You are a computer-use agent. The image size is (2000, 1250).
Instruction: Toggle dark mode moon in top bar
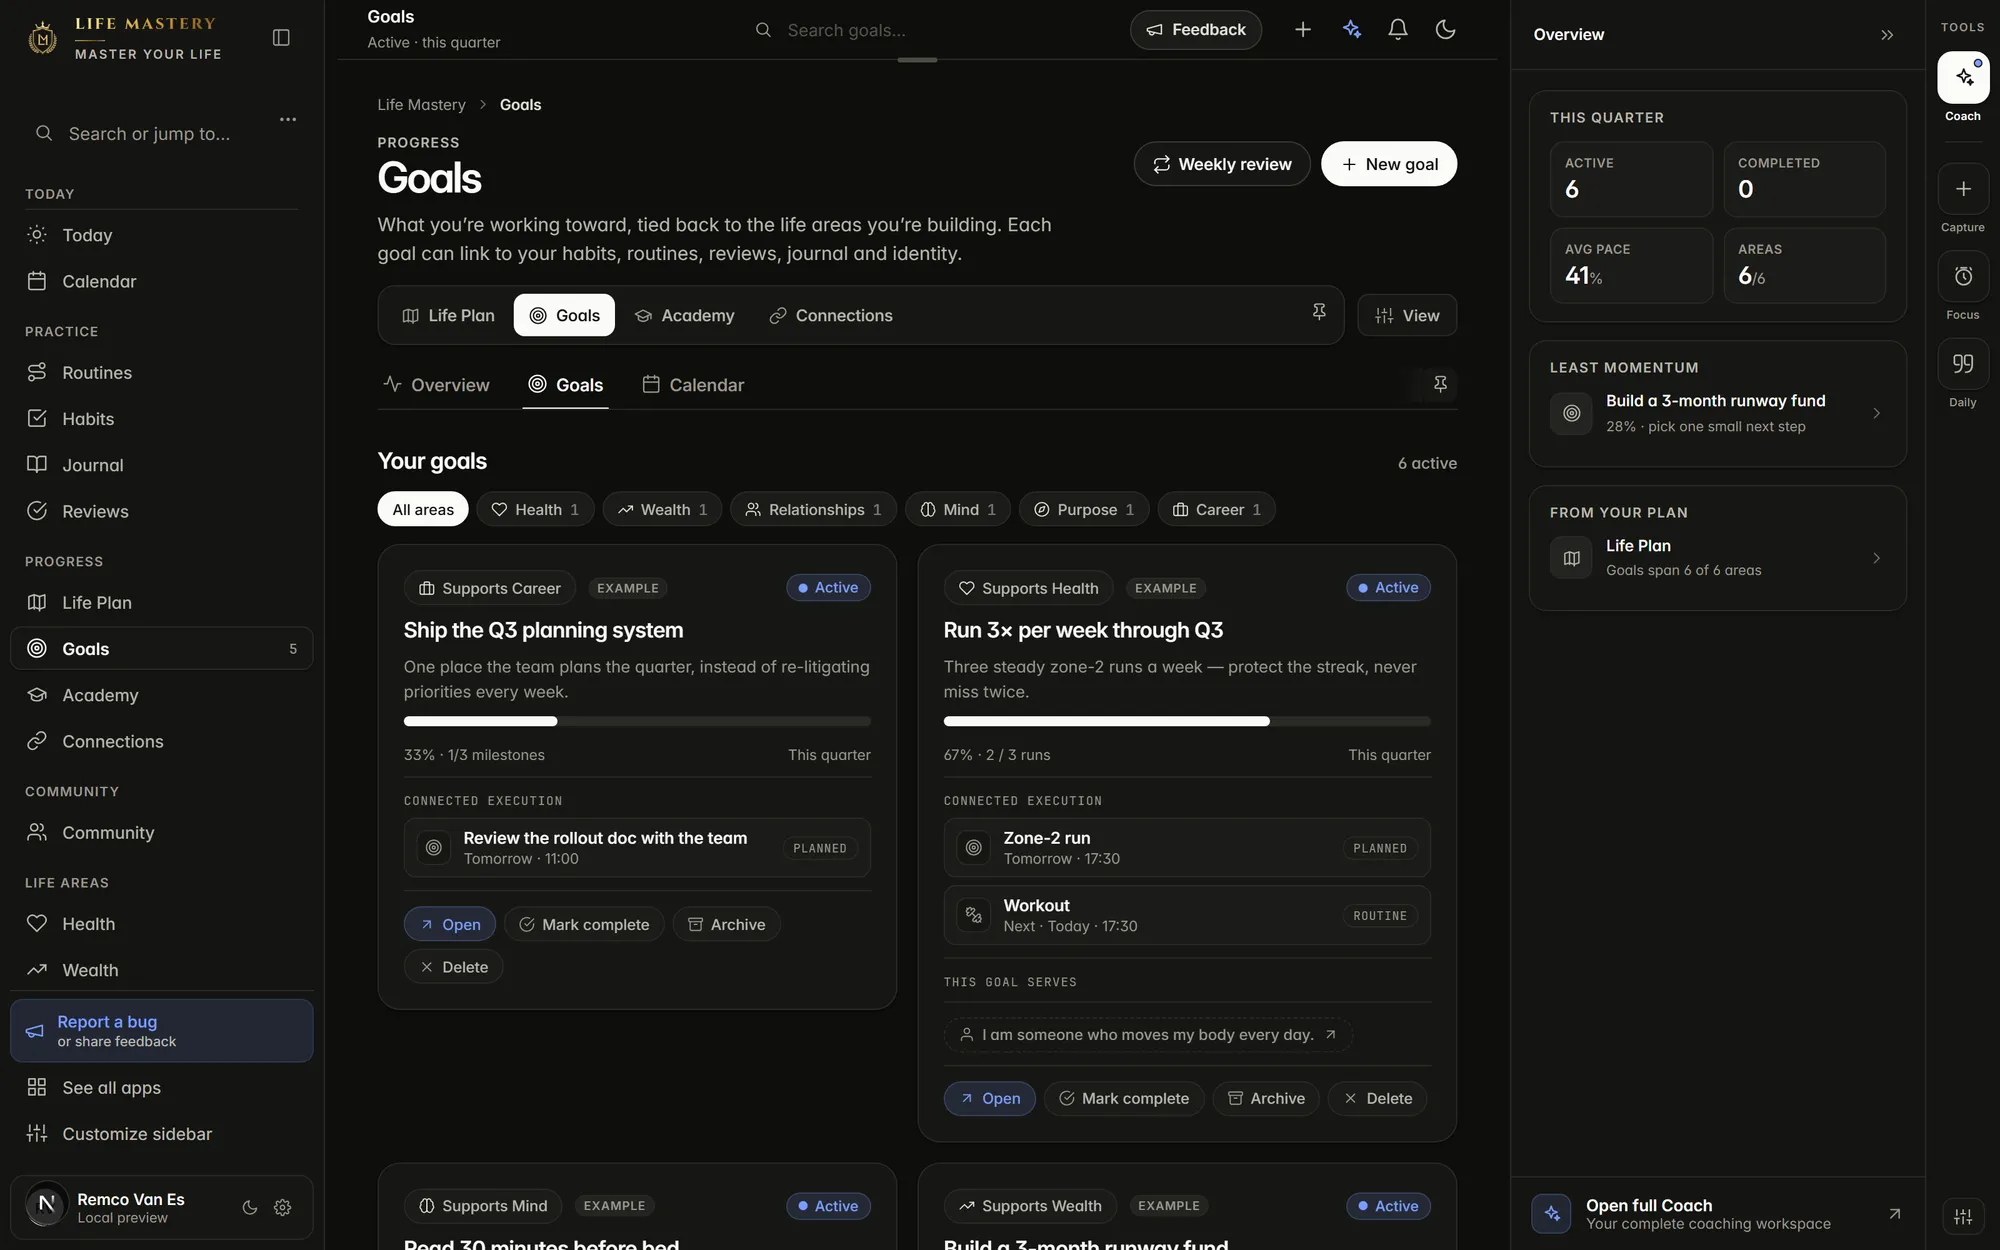1445,30
